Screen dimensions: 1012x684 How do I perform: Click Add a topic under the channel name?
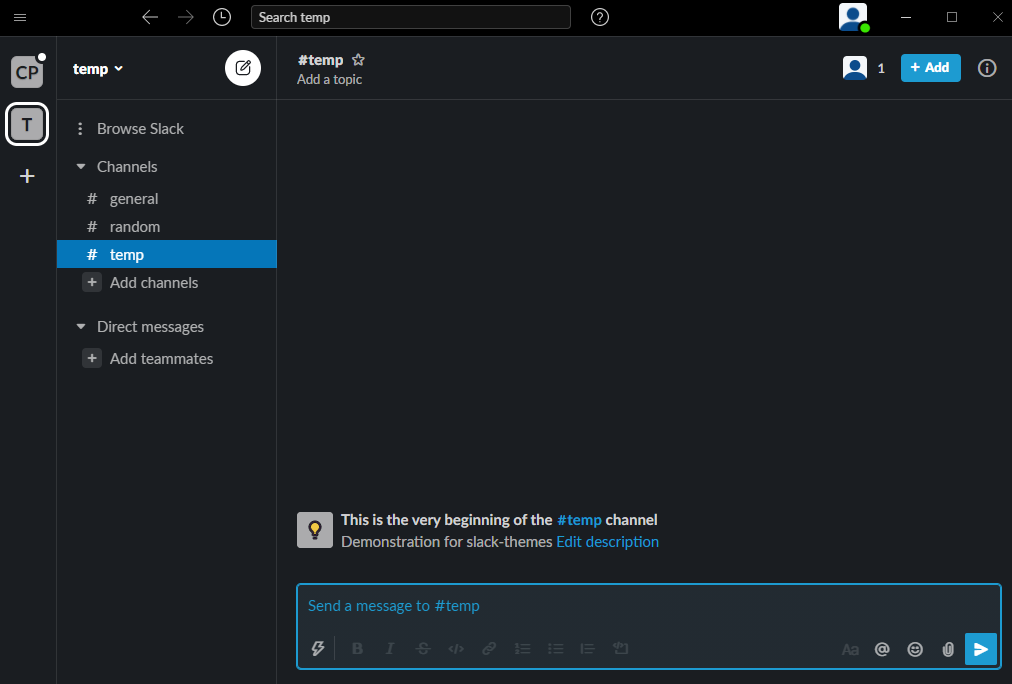click(x=329, y=79)
